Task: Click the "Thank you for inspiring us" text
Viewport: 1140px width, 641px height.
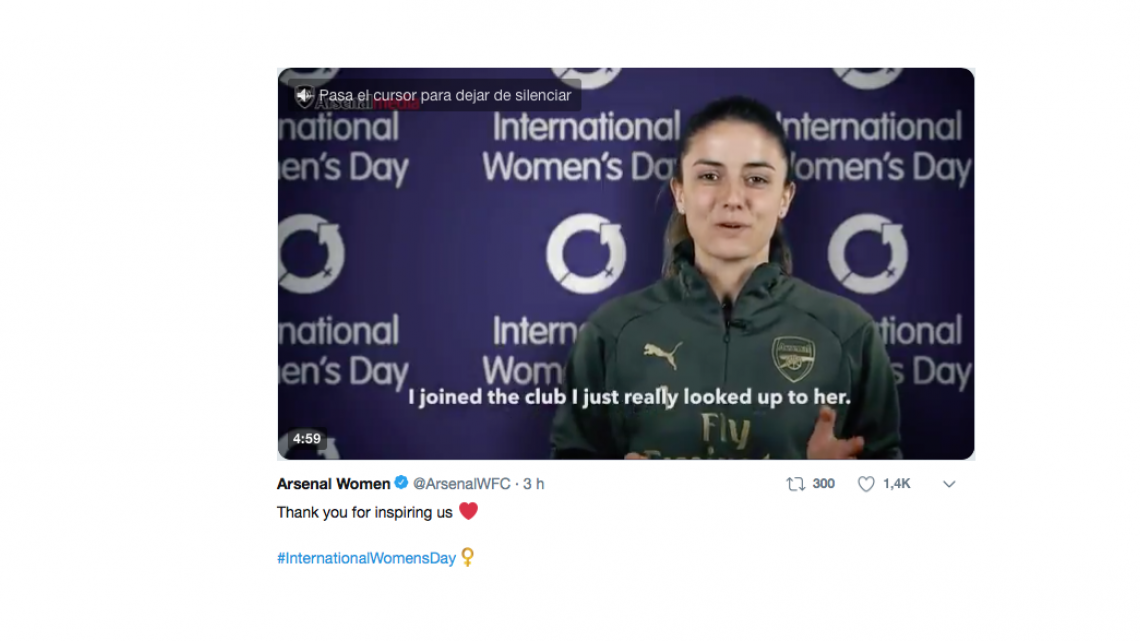Action: (365, 512)
